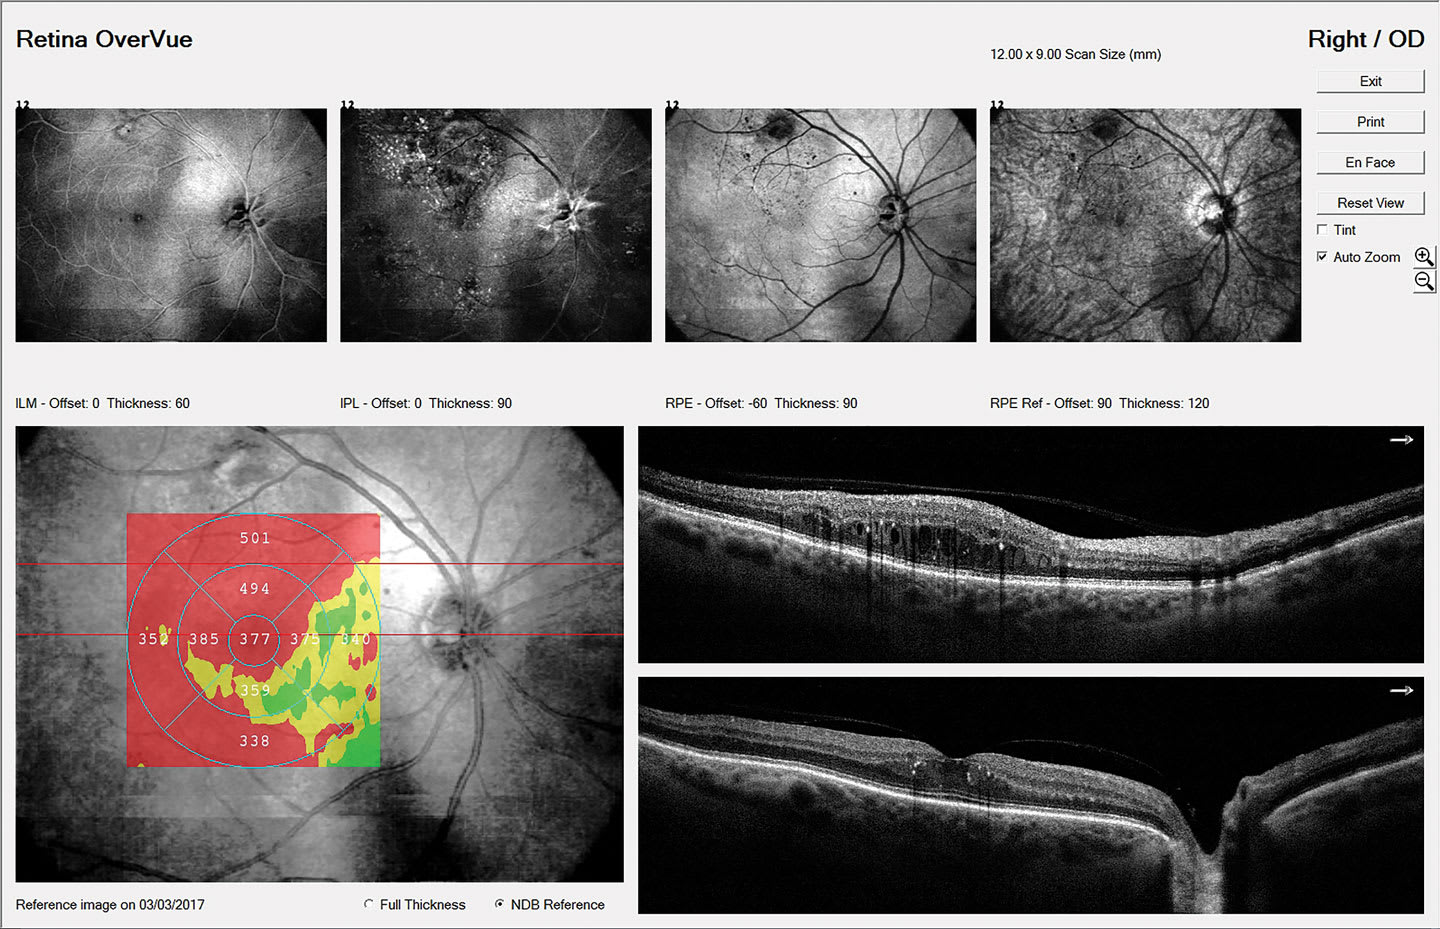The width and height of the screenshot is (1440, 929).
Task: Click the zoom in magnifier icon
Action: coord(1424,257)
